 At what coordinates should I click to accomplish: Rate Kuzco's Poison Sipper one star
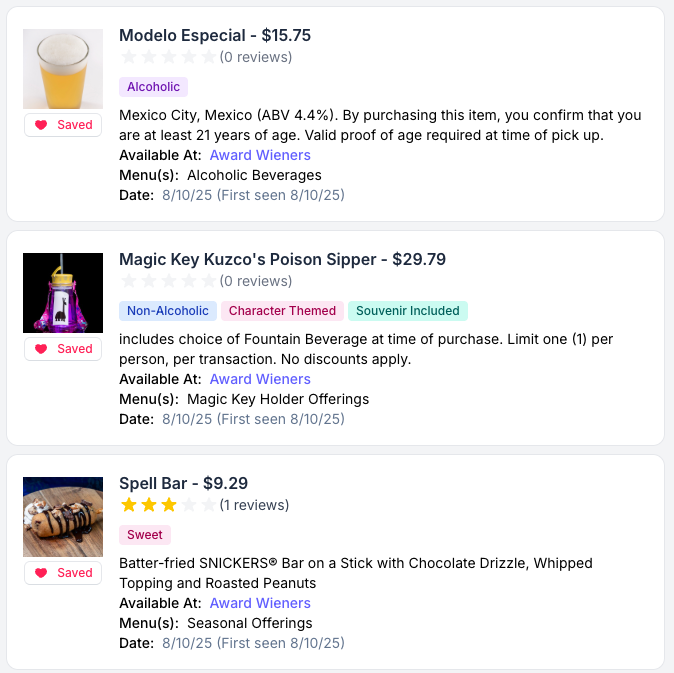(x=128, y=281)
